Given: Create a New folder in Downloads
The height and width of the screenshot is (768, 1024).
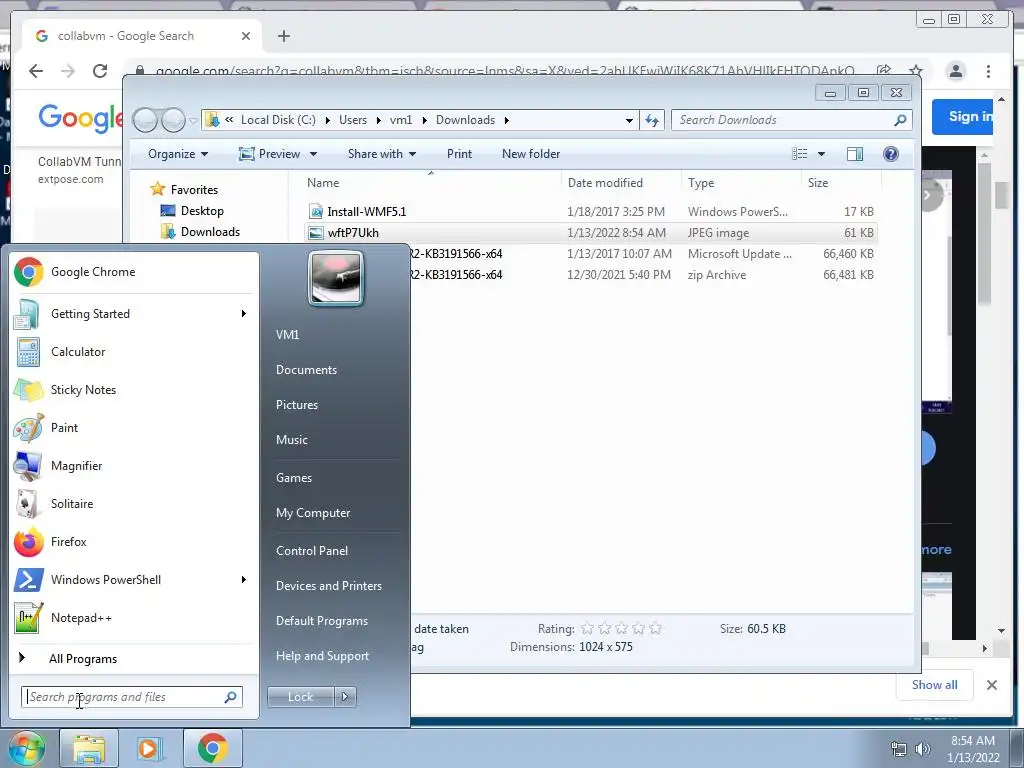Looking at the screenshot, I should point(530,153).
